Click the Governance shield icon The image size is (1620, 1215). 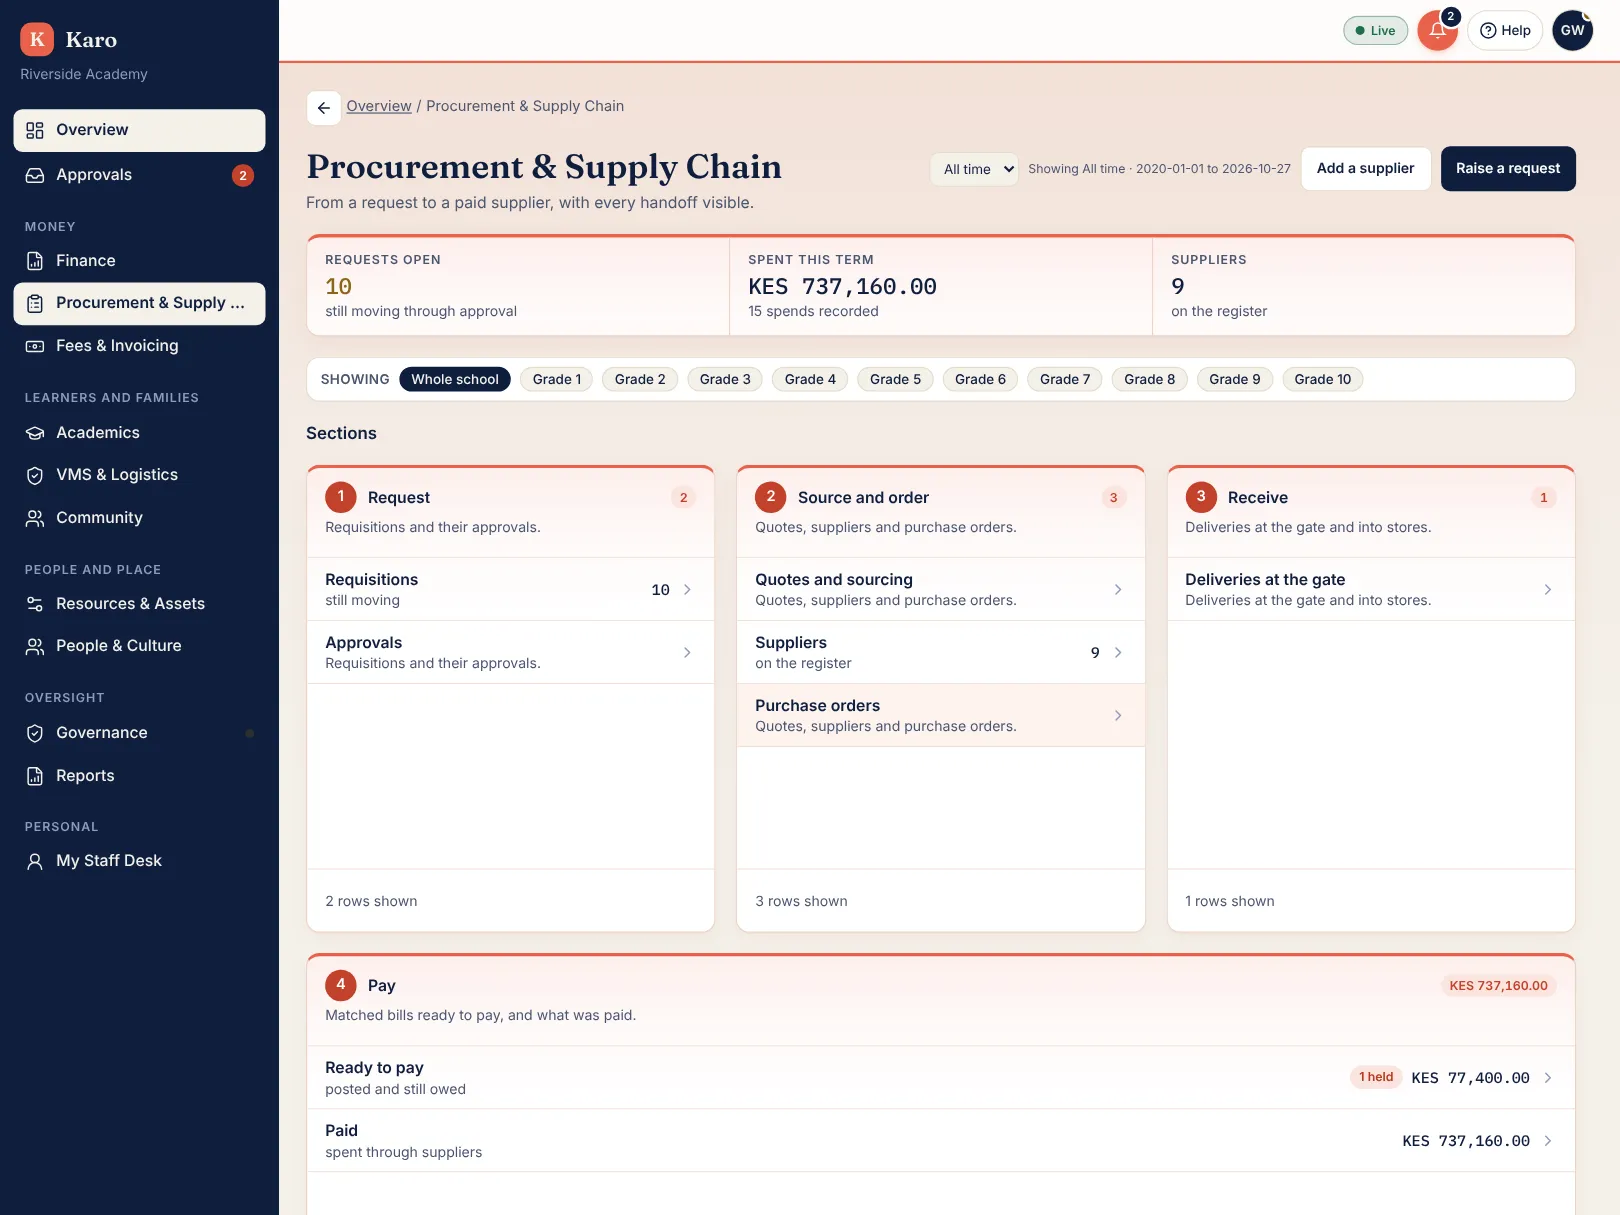tap(35, 733)
